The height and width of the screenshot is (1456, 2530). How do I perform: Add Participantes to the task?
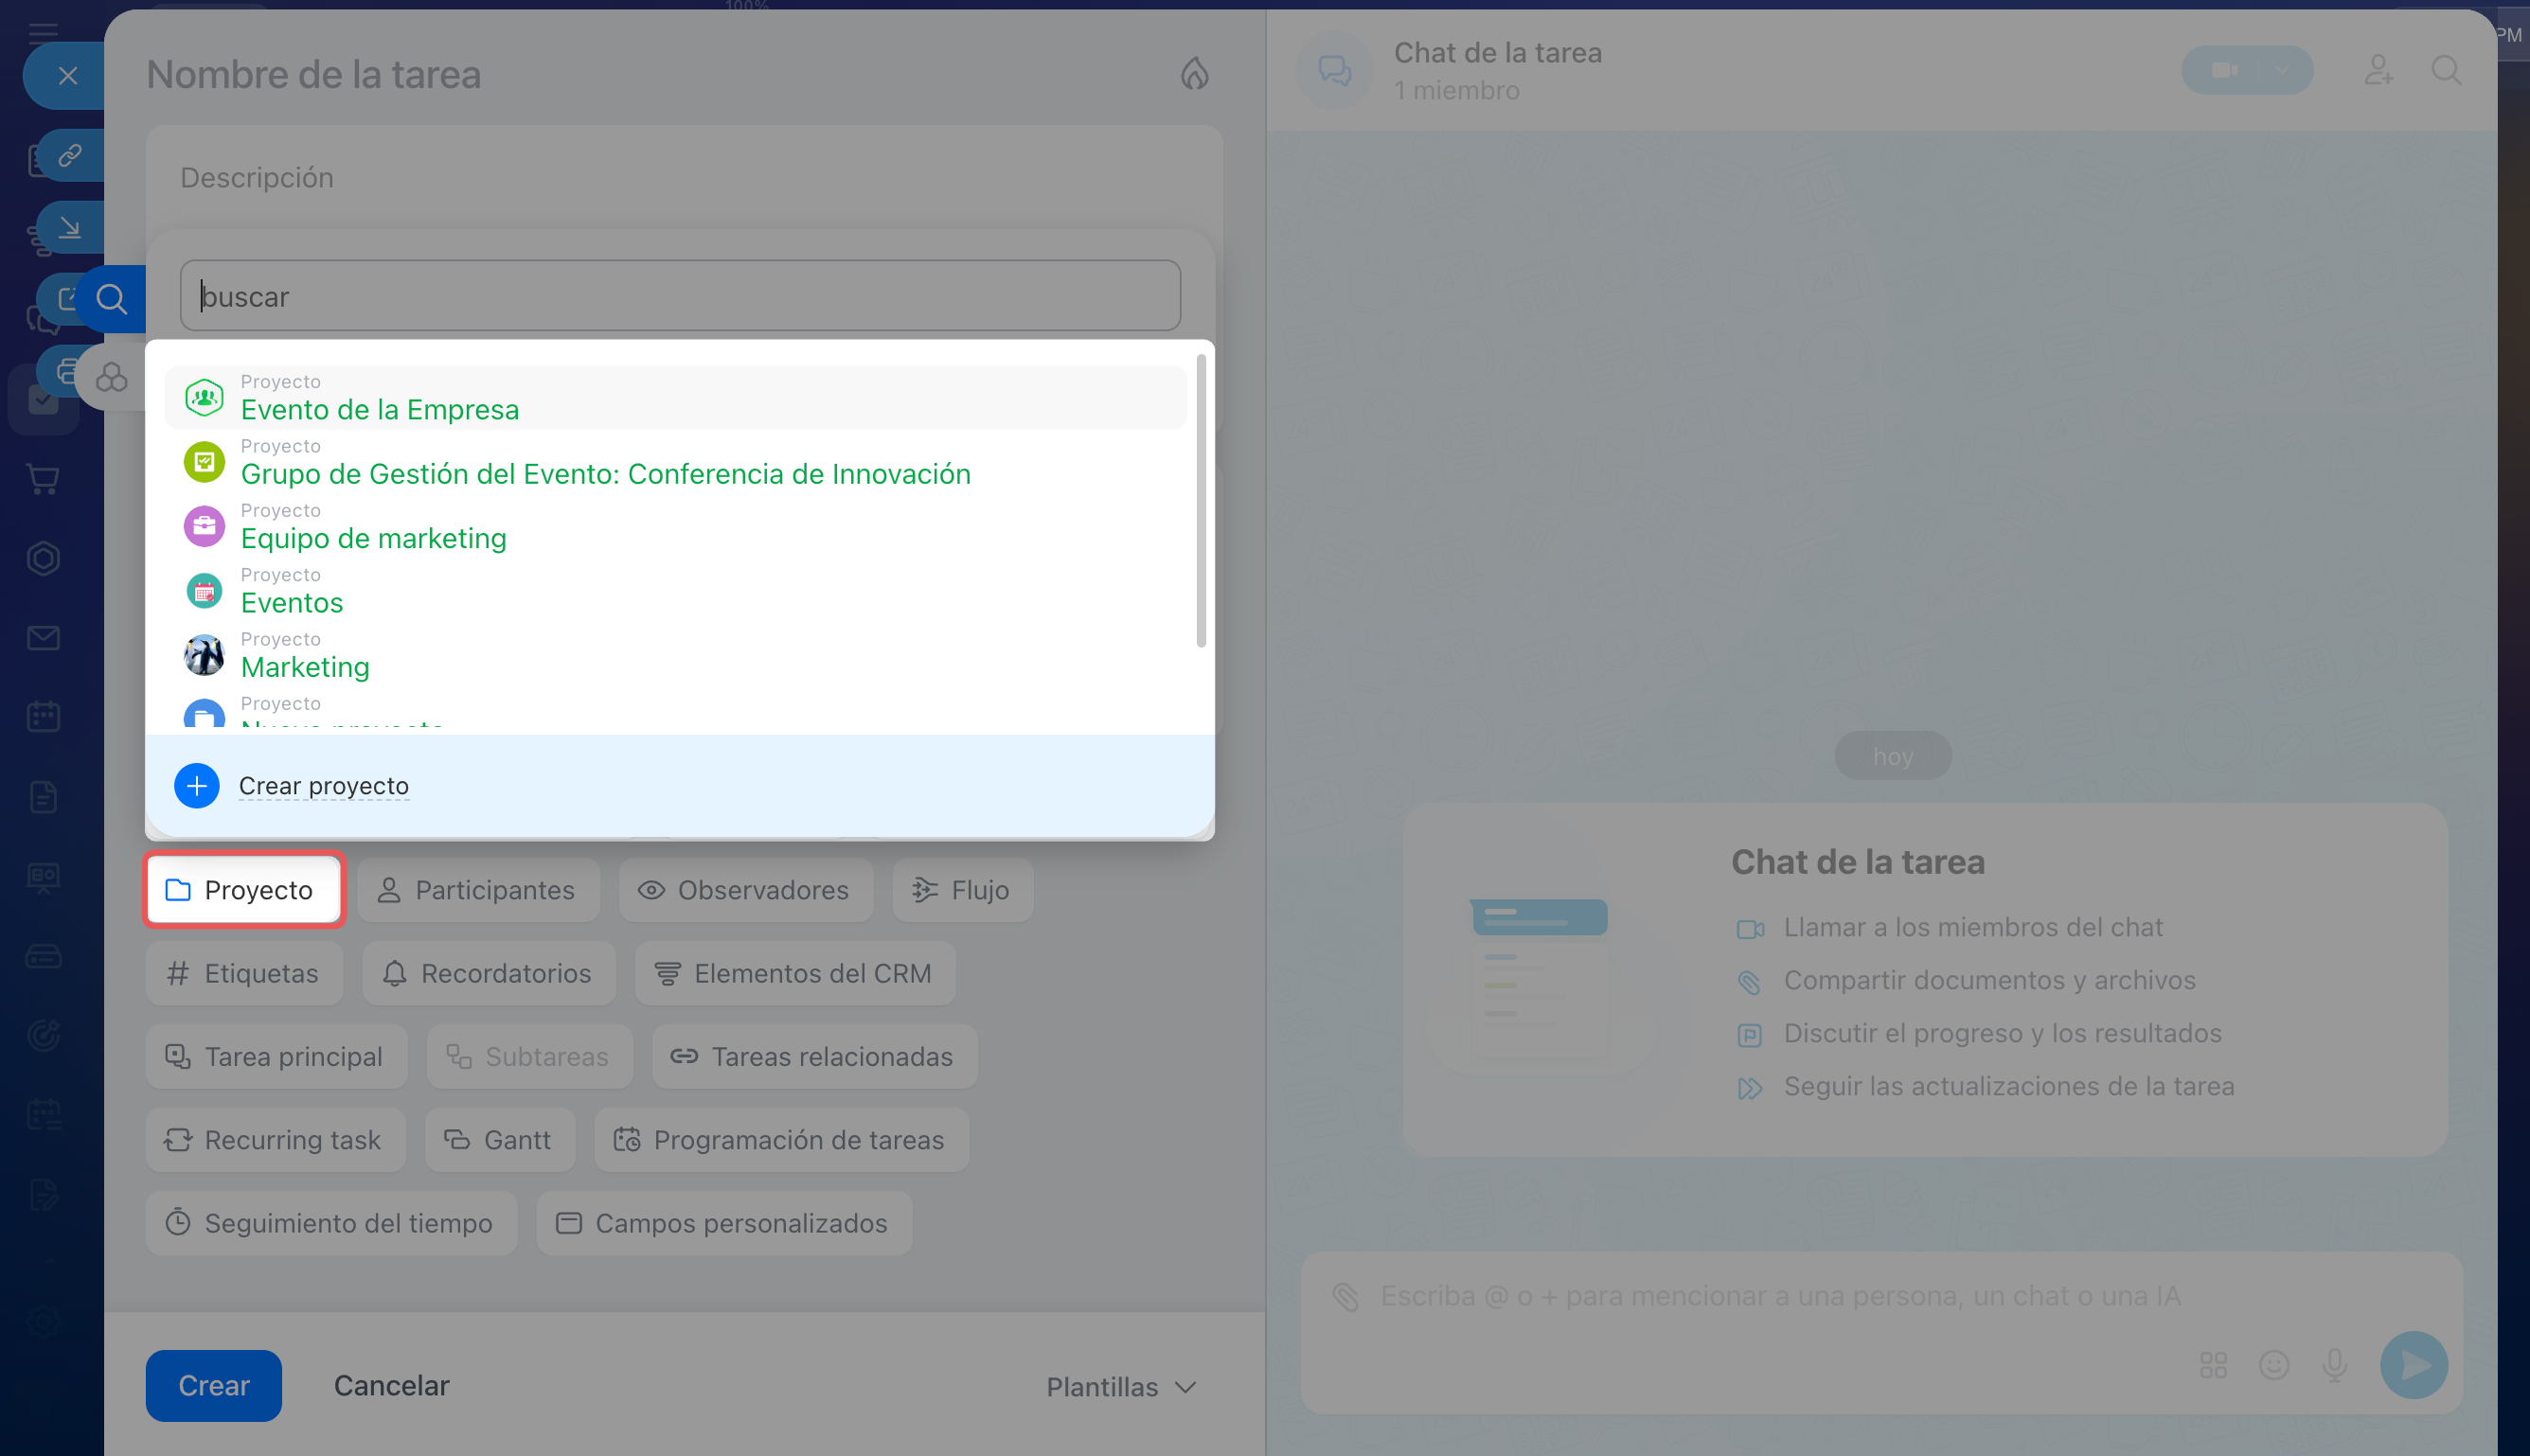(x=478, y=890)
